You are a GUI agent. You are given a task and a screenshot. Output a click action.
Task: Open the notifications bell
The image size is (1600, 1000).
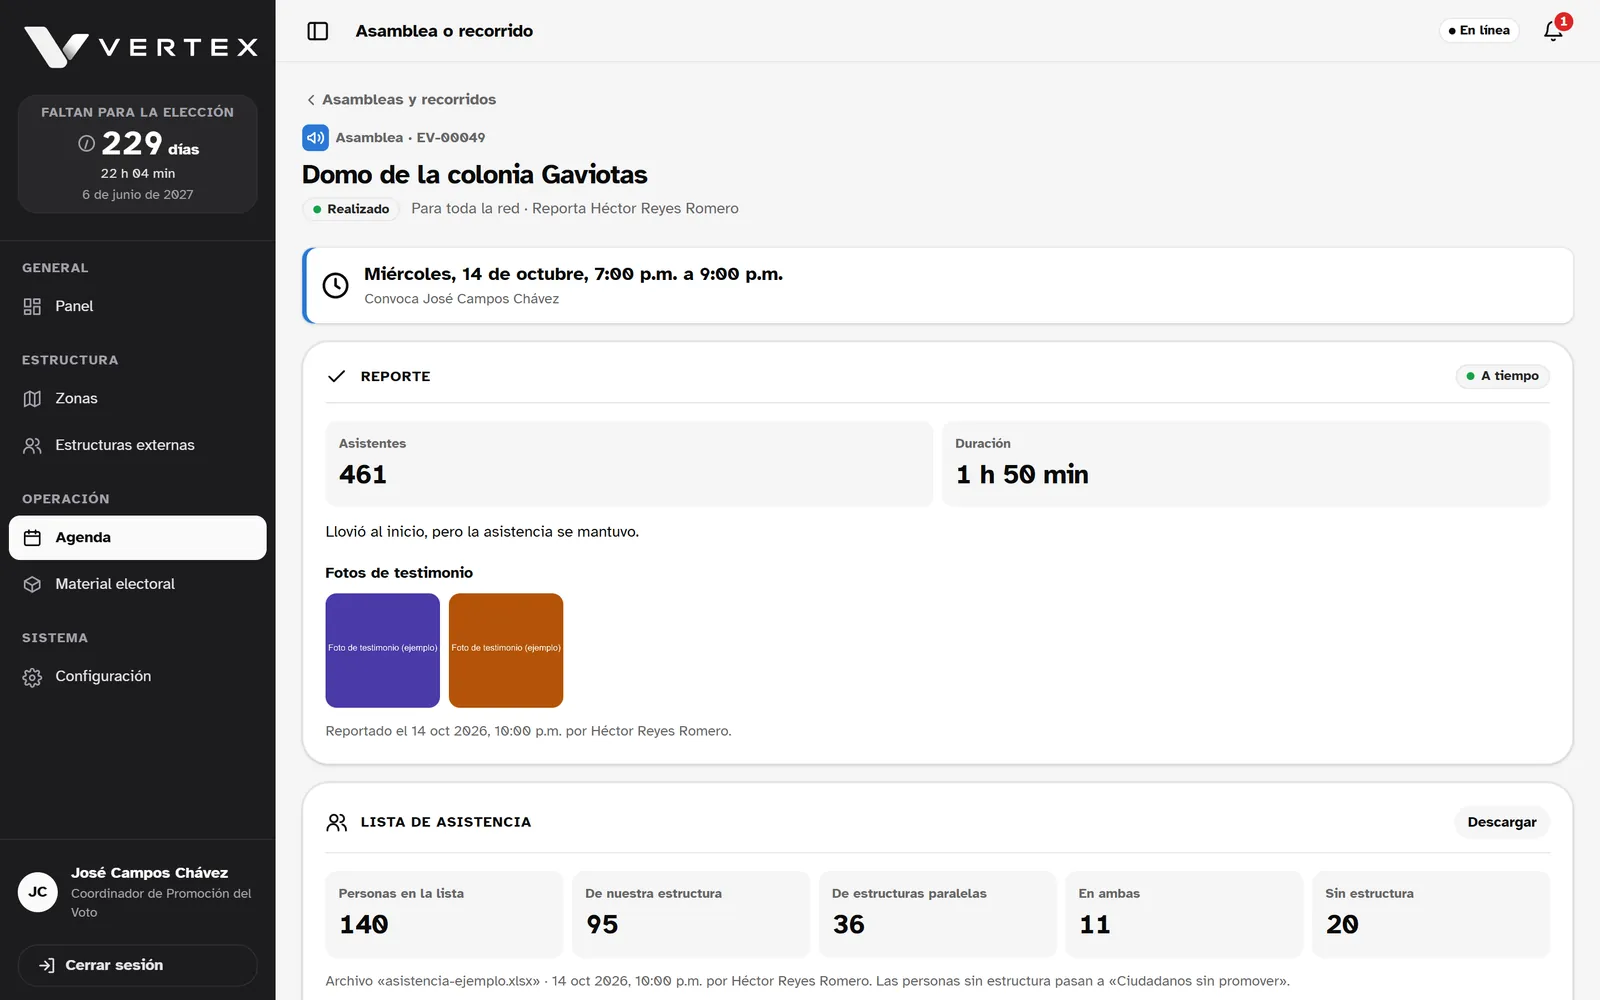point(1553,31)
